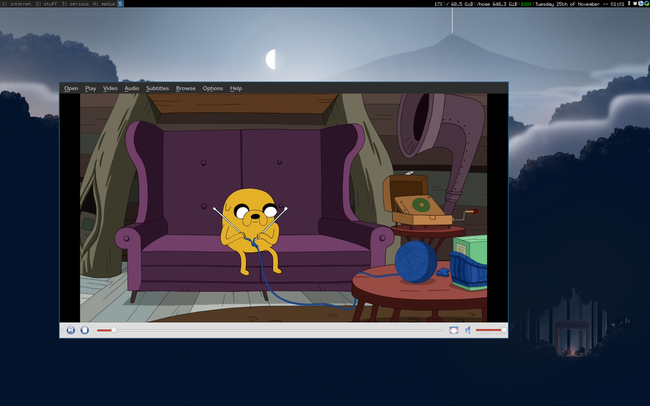The image size is (650, 406).
Task: Open the Help menu
Action: [236, 88]
